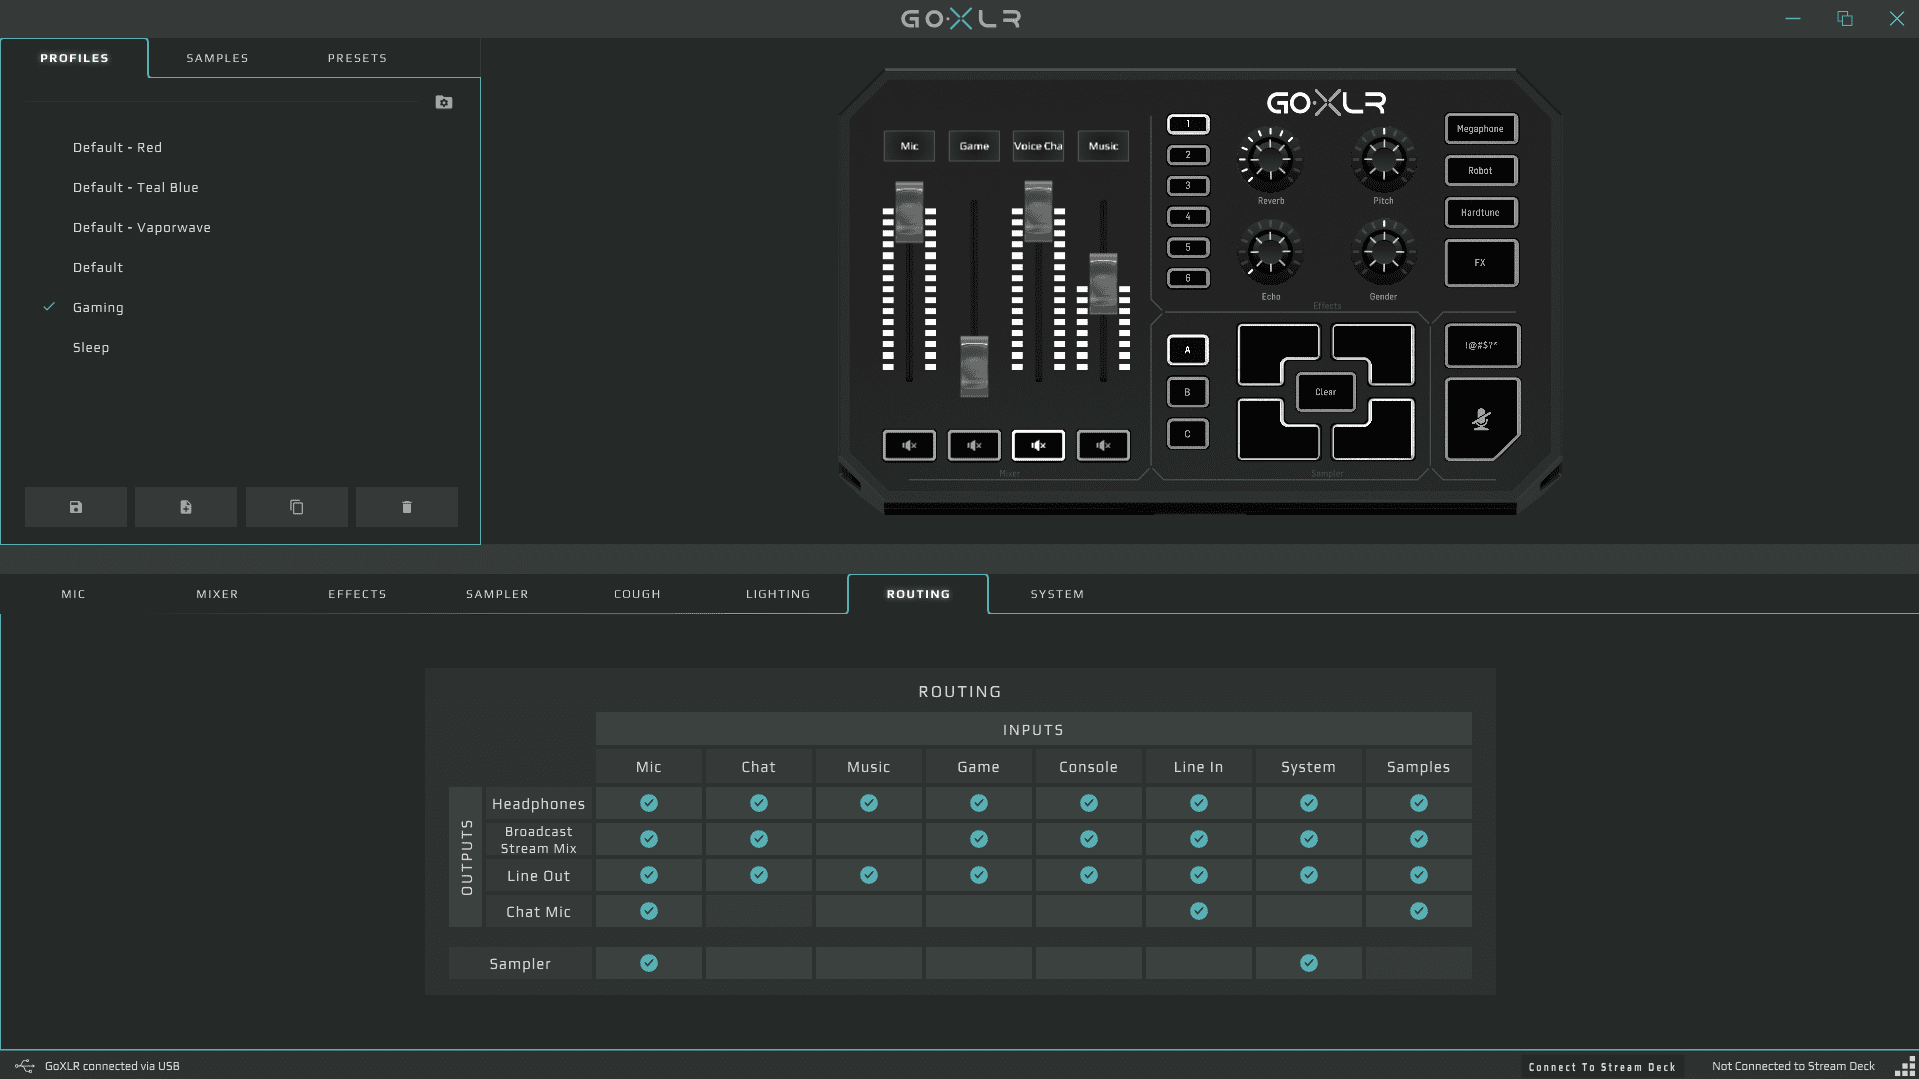
Task: Enable Music to Broadcast Stream Mix routing
Action: pyautogui.click(x=869, y=839)
